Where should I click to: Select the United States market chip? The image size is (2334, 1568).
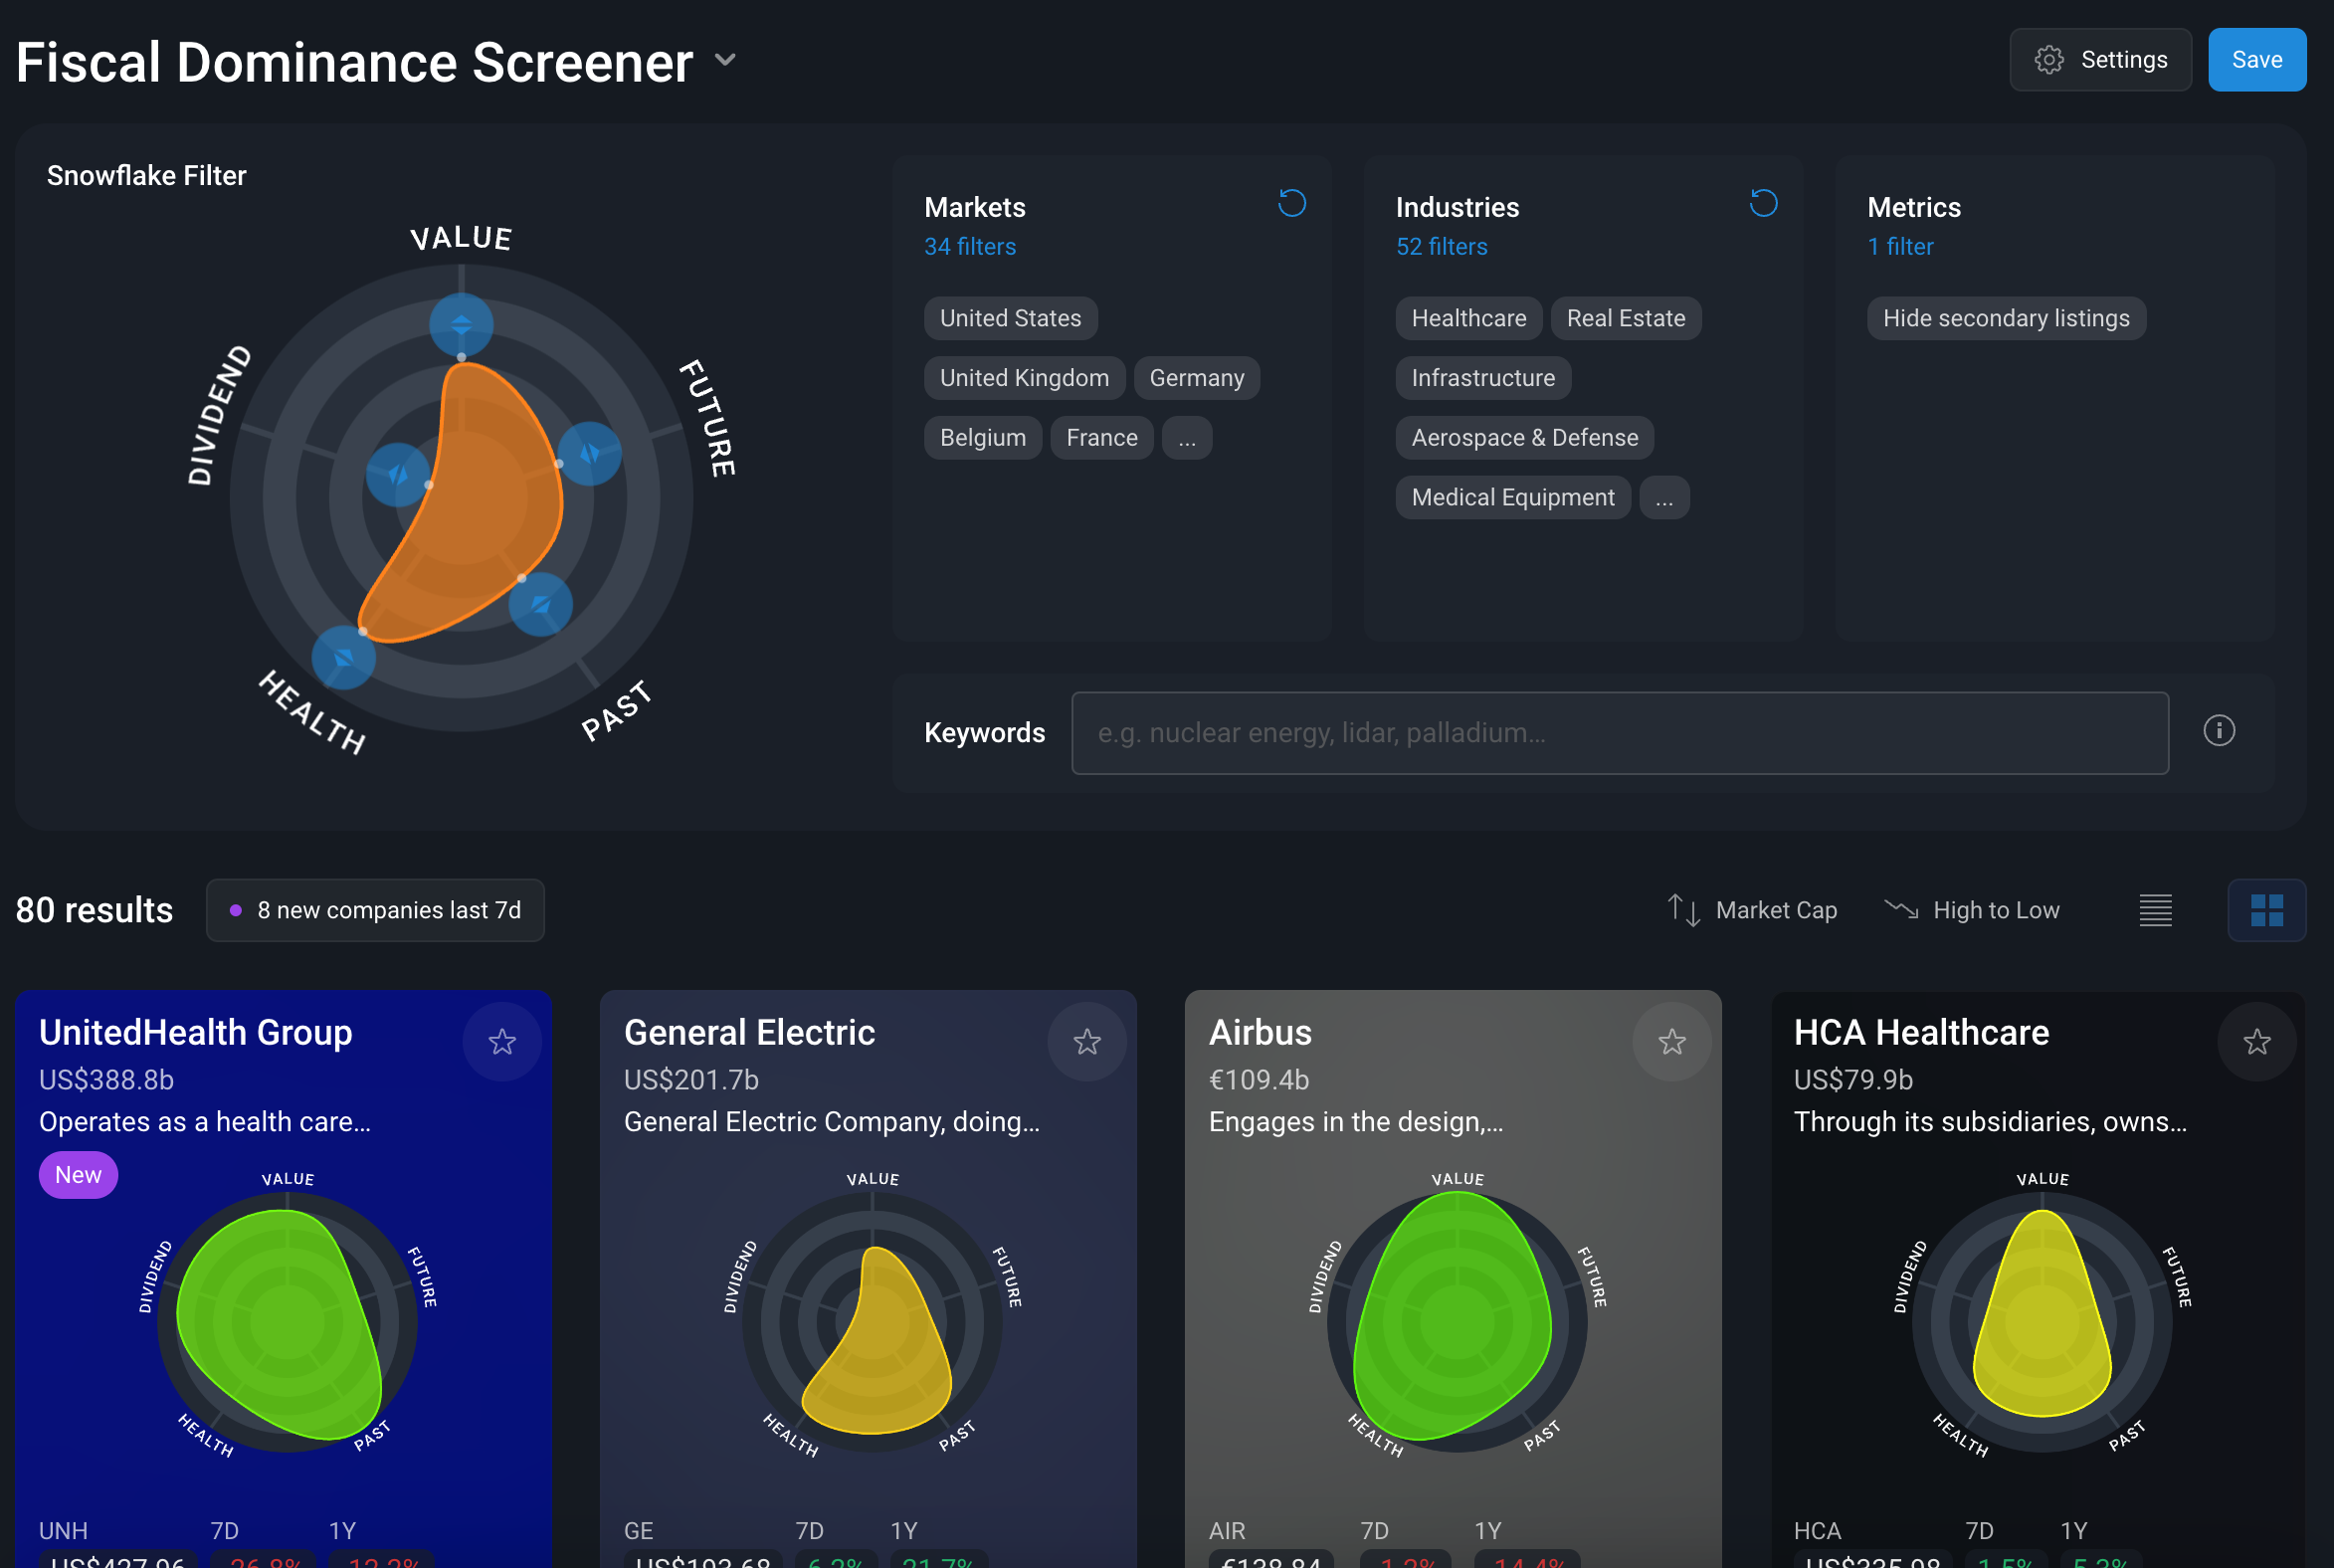(1010, 318)
